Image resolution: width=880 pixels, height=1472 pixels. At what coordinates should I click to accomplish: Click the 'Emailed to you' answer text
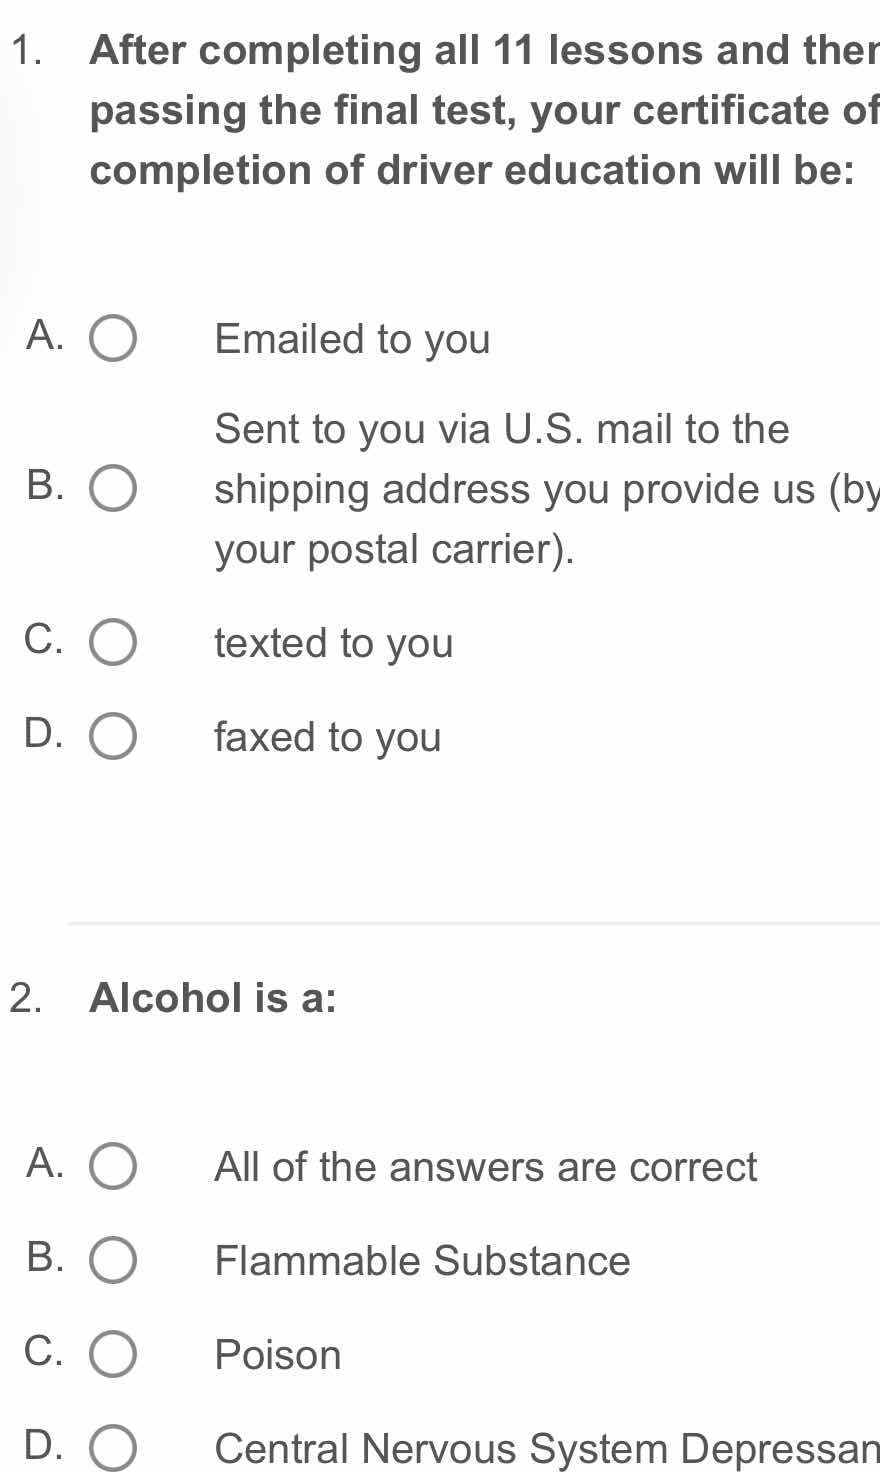point(353,340)
